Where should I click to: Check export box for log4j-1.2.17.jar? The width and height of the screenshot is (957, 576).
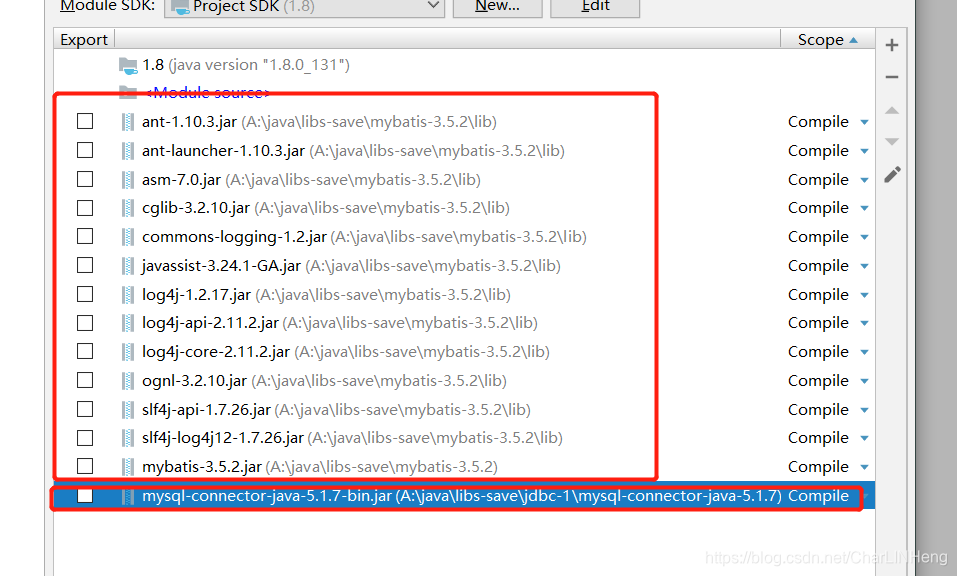(x=85, y=294)
